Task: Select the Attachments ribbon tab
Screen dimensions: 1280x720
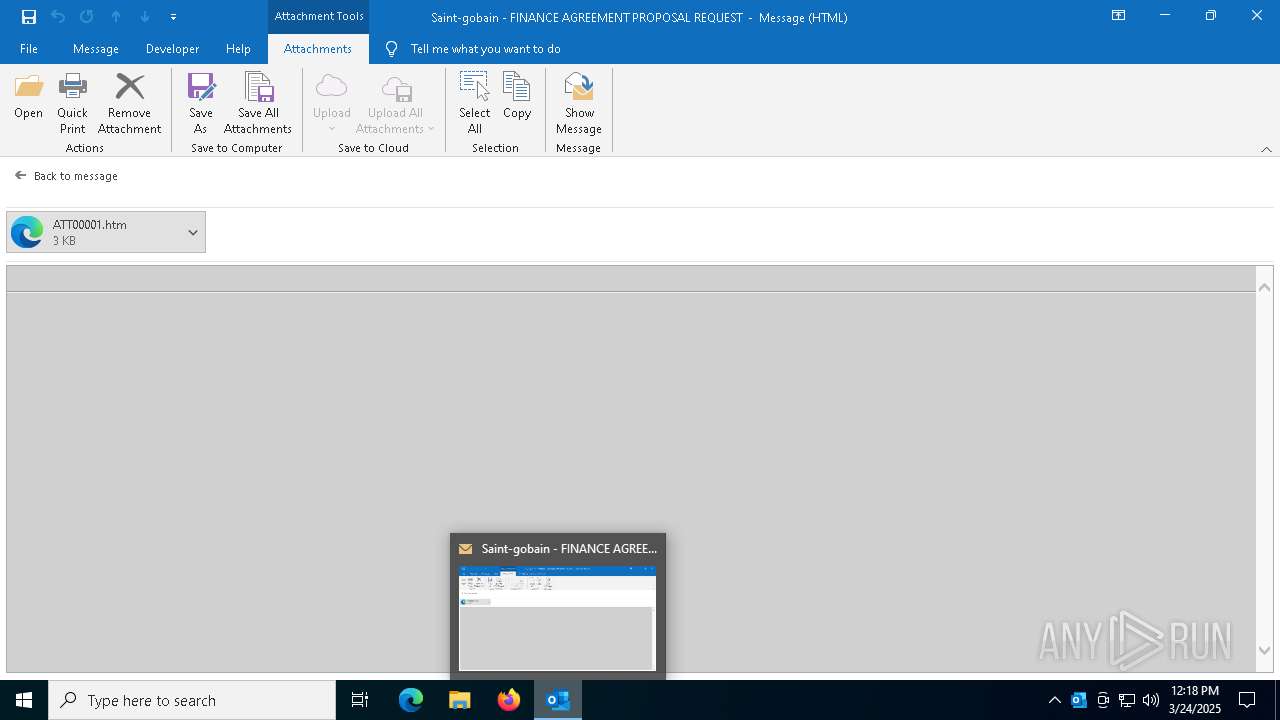Action: click(x=318, y=49)
